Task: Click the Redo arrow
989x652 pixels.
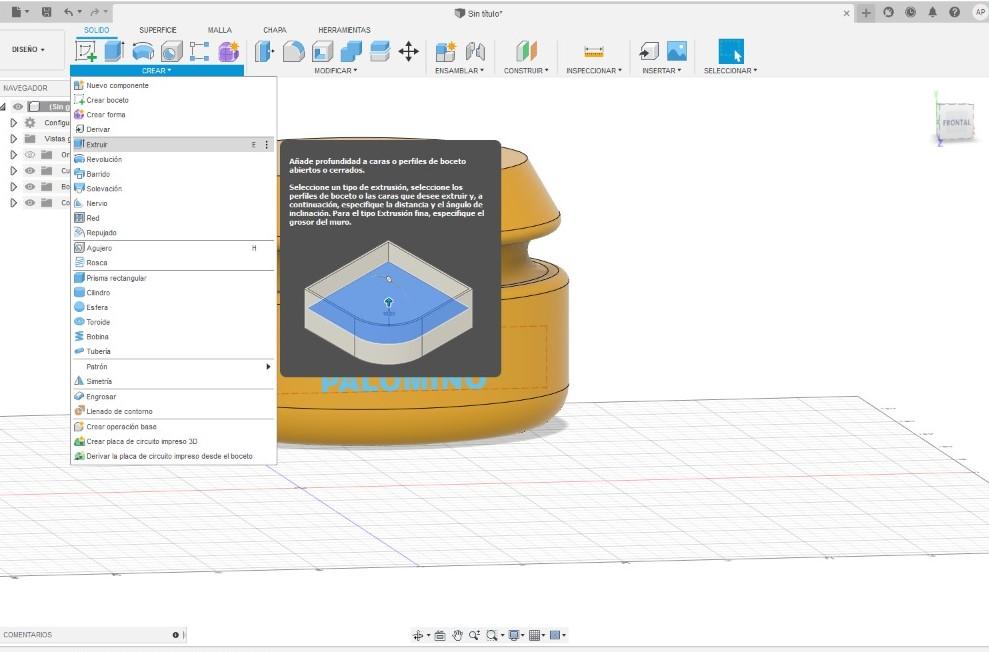Action: point(95,11)
